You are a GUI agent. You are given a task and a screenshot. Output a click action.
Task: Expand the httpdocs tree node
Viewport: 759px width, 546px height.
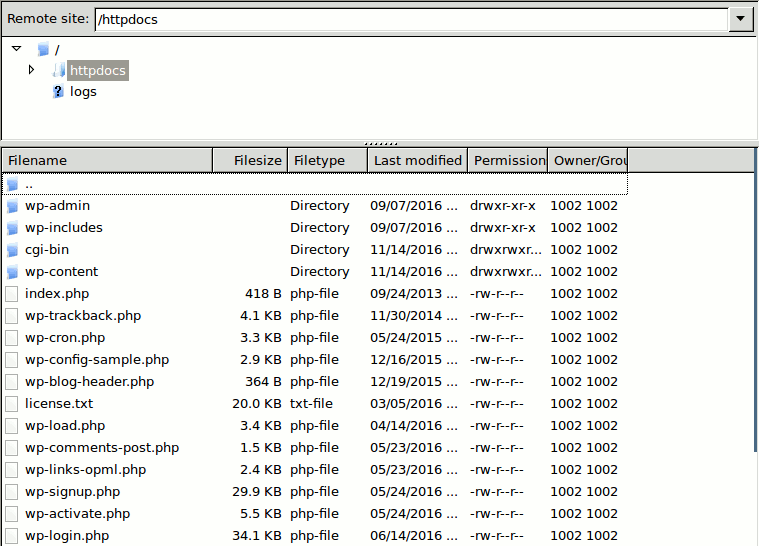[x=31, y=70]
